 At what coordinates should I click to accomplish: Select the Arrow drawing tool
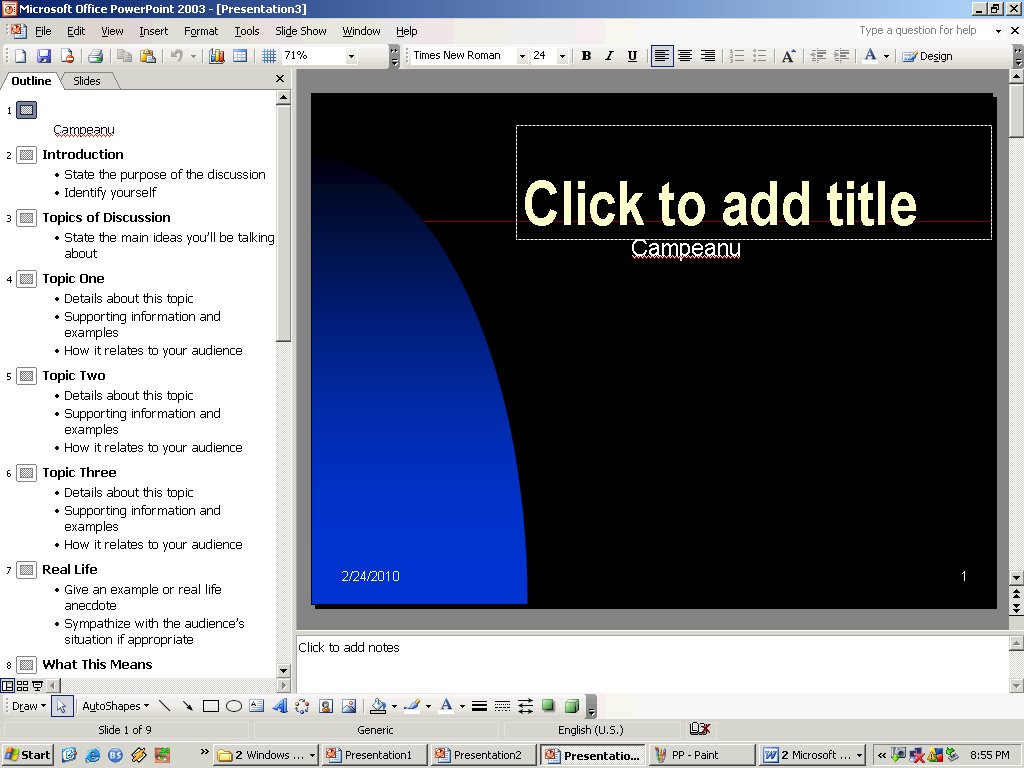click(187, 706)
